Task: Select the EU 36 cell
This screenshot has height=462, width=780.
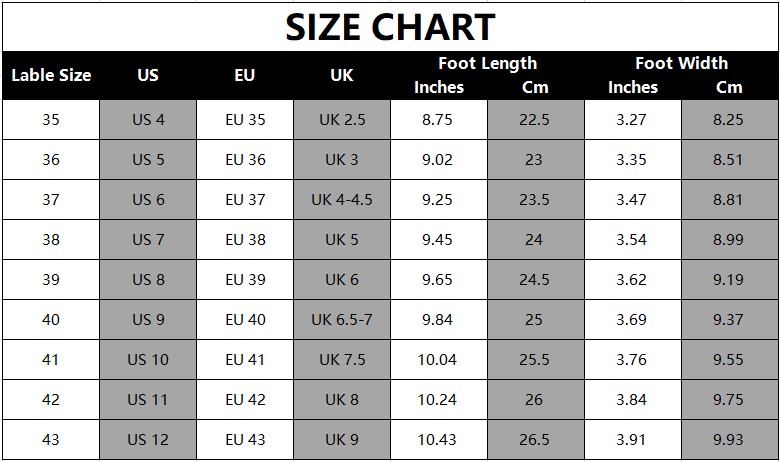Action: (245, 160)
